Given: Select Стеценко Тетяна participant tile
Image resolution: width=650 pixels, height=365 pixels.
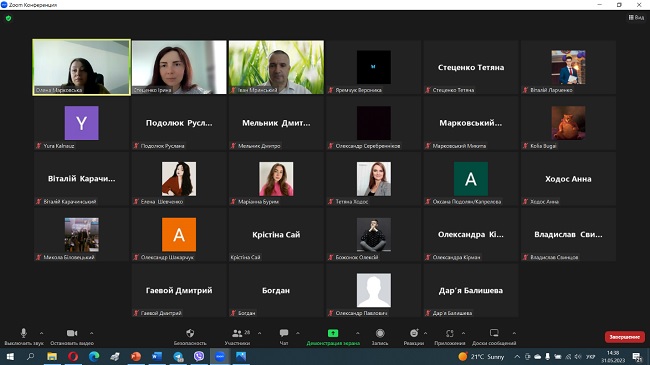Looking at the screenshot, I should 471,67.
